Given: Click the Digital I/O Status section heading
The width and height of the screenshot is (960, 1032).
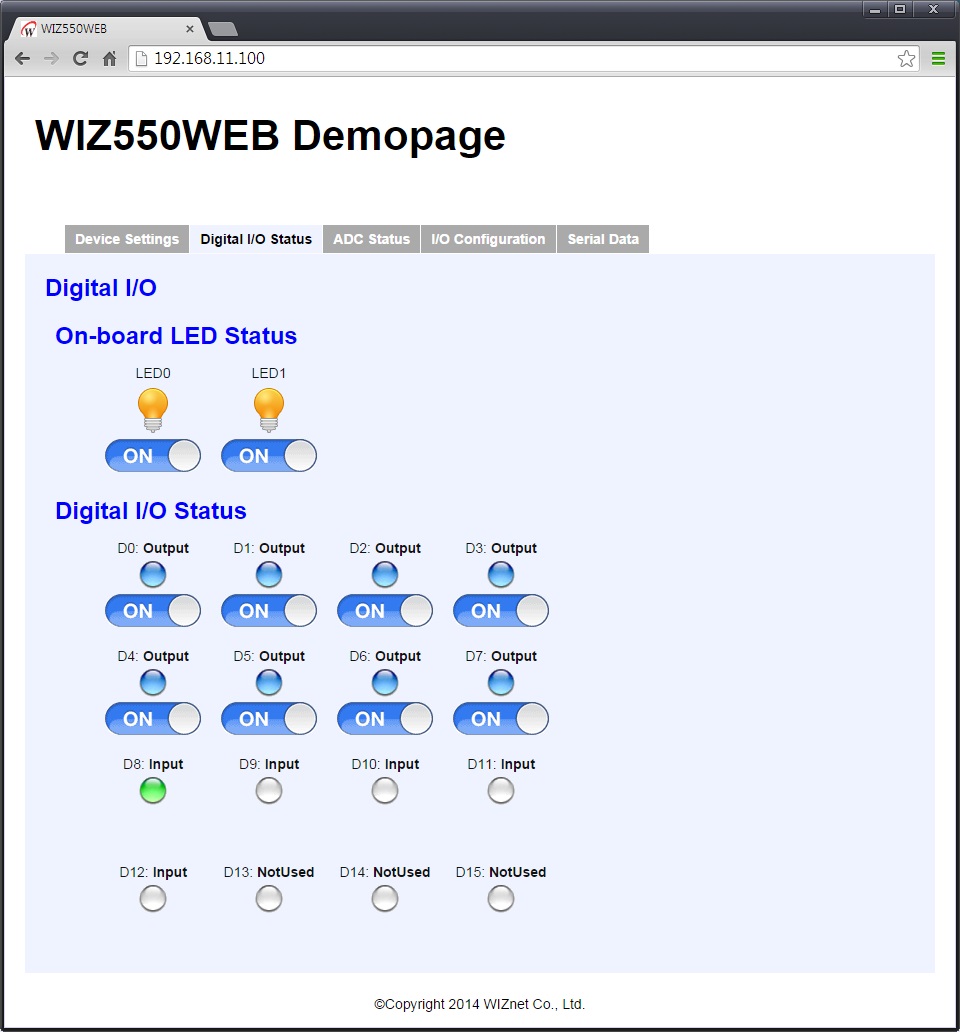Looking at the screenshot, I should point(151,511).
